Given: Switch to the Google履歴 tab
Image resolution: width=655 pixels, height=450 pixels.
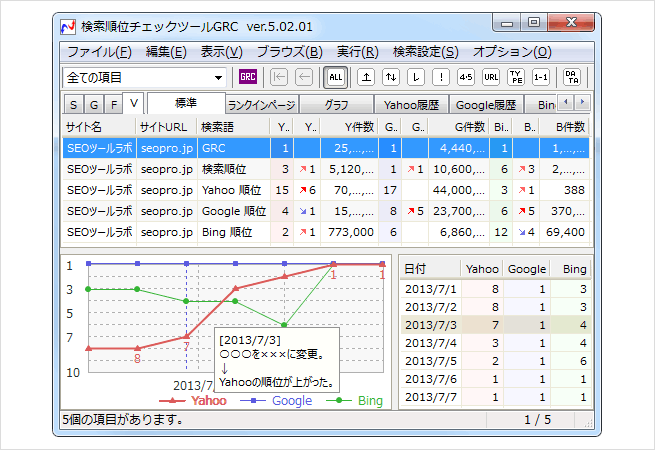Looking at the screenshot, I should click(x=486, y=105).
